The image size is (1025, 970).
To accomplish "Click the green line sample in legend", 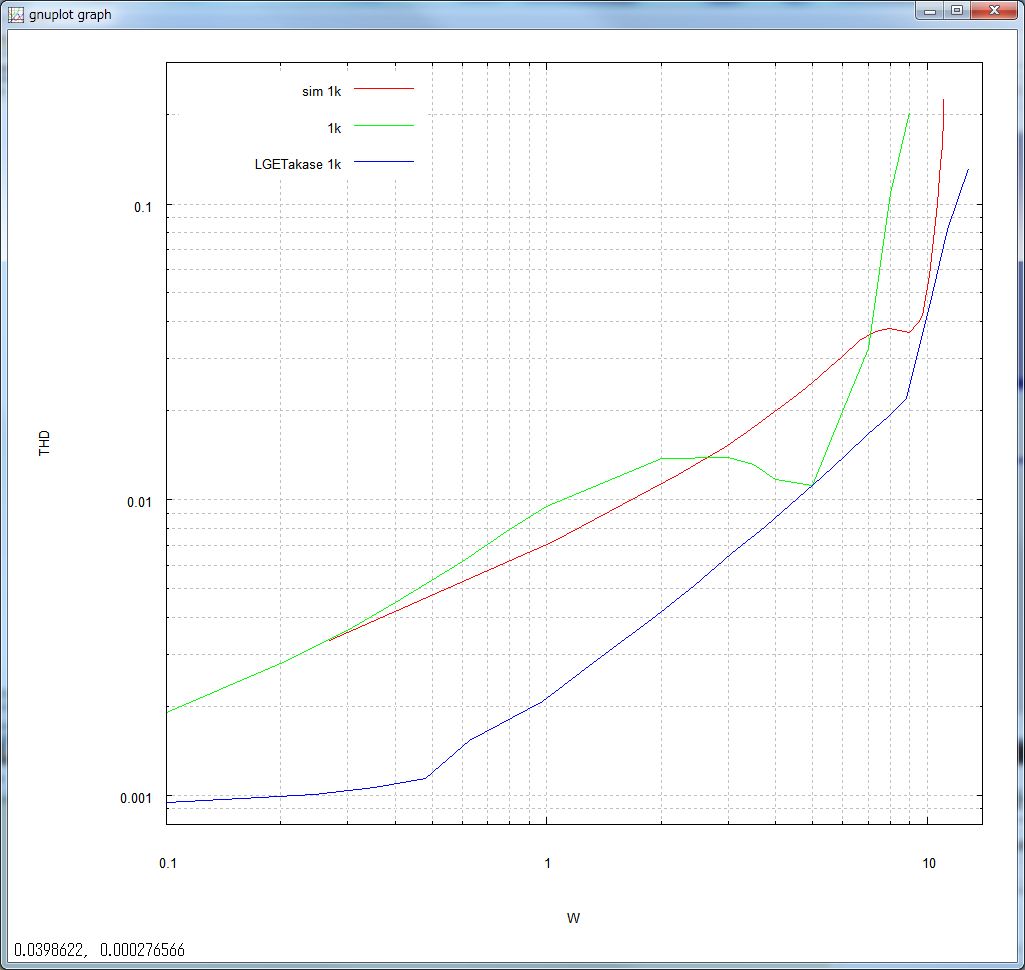I will pyautogui.click(x=383, y=125).
